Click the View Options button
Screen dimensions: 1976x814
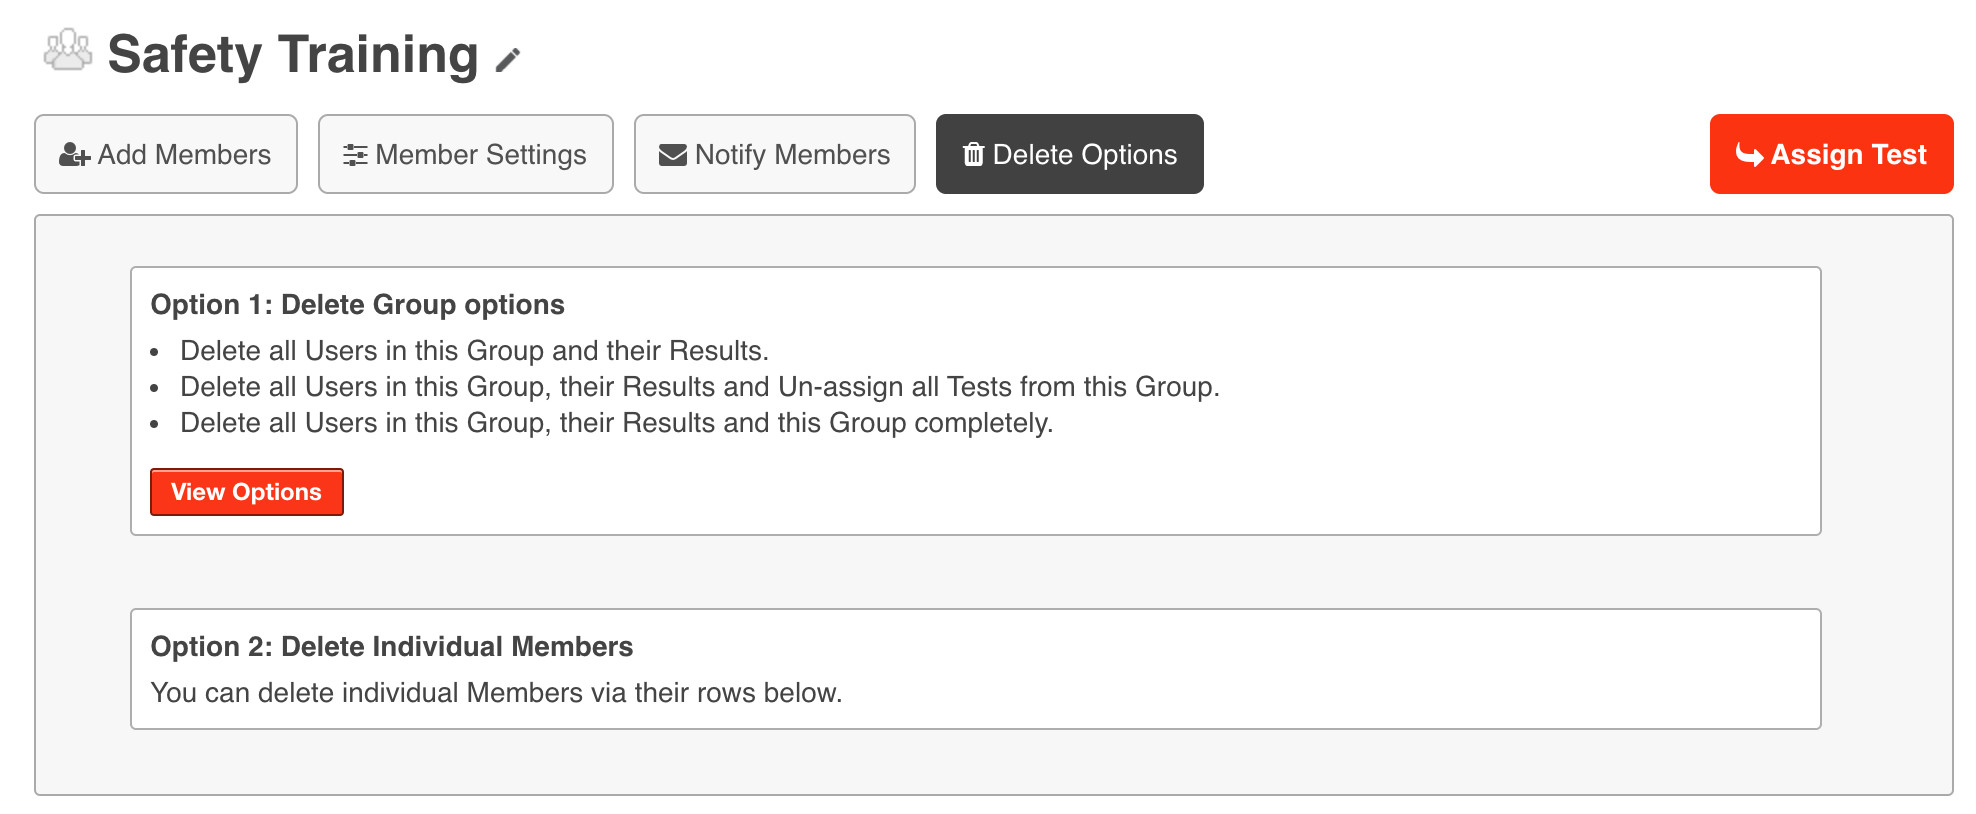pyautogui.click(x=247, y=492)
